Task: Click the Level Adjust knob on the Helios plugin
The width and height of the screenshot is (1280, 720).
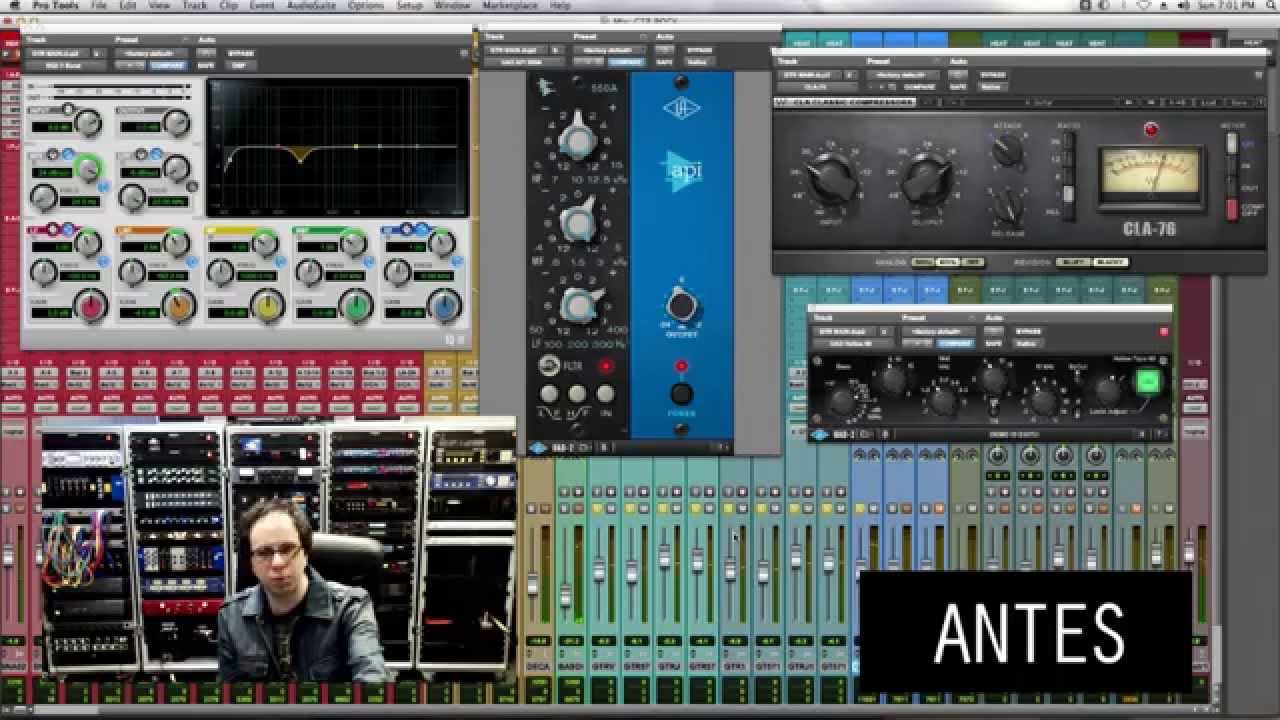Action: [1107, 391]
